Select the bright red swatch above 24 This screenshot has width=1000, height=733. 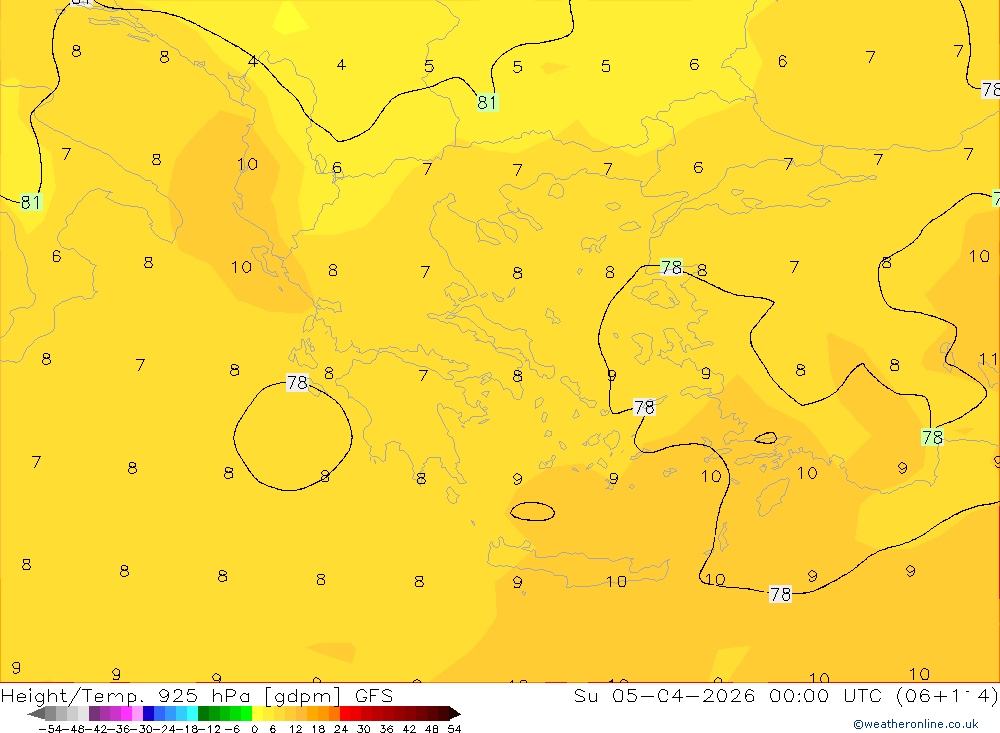coord(345,713)
